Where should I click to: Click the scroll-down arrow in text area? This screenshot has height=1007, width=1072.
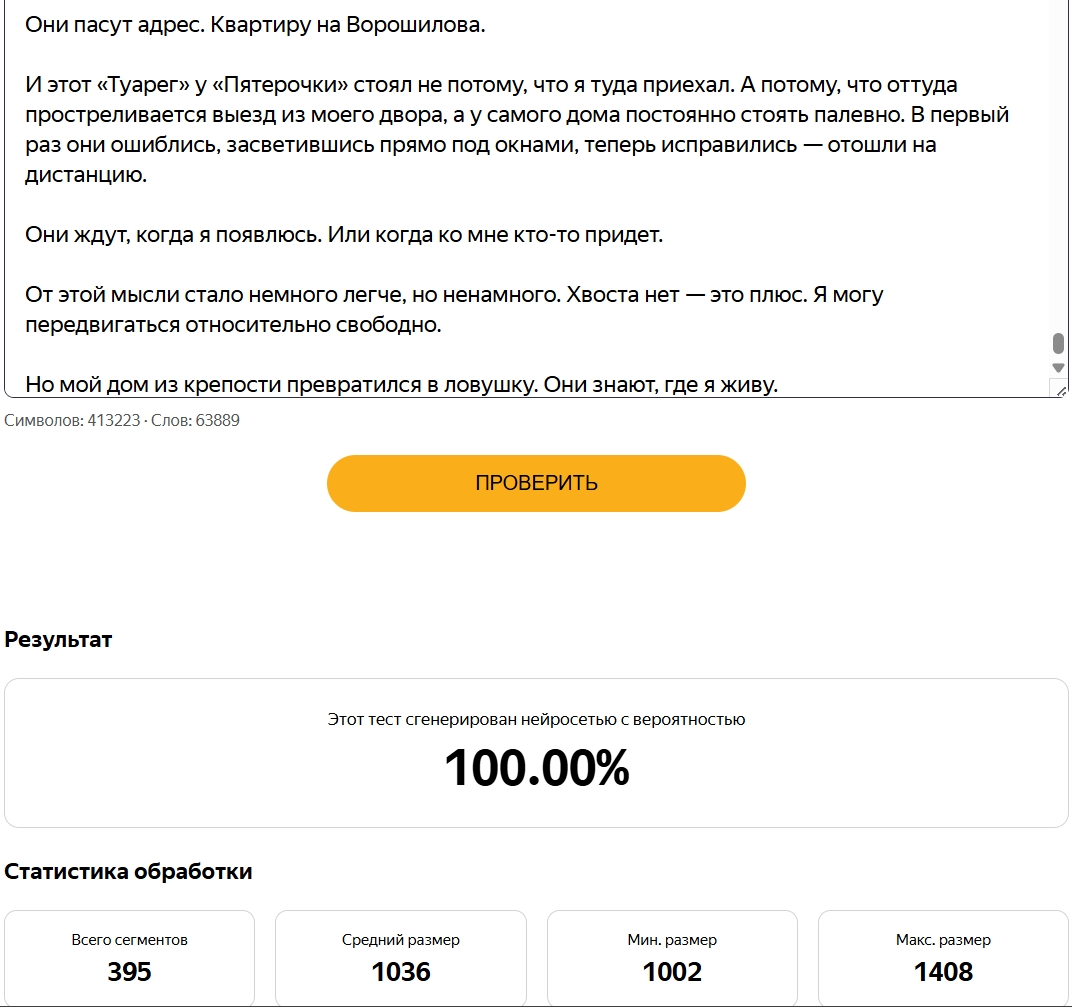[1058, 368]
